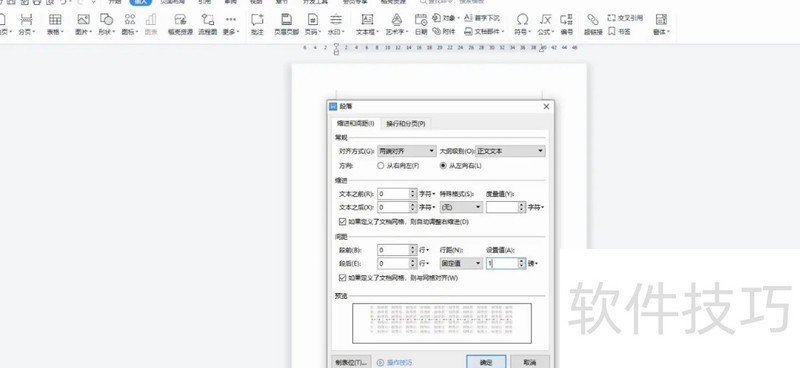Open the 窗体 form controls
This screenshot has width=800, height=368.
pos(661,24)
